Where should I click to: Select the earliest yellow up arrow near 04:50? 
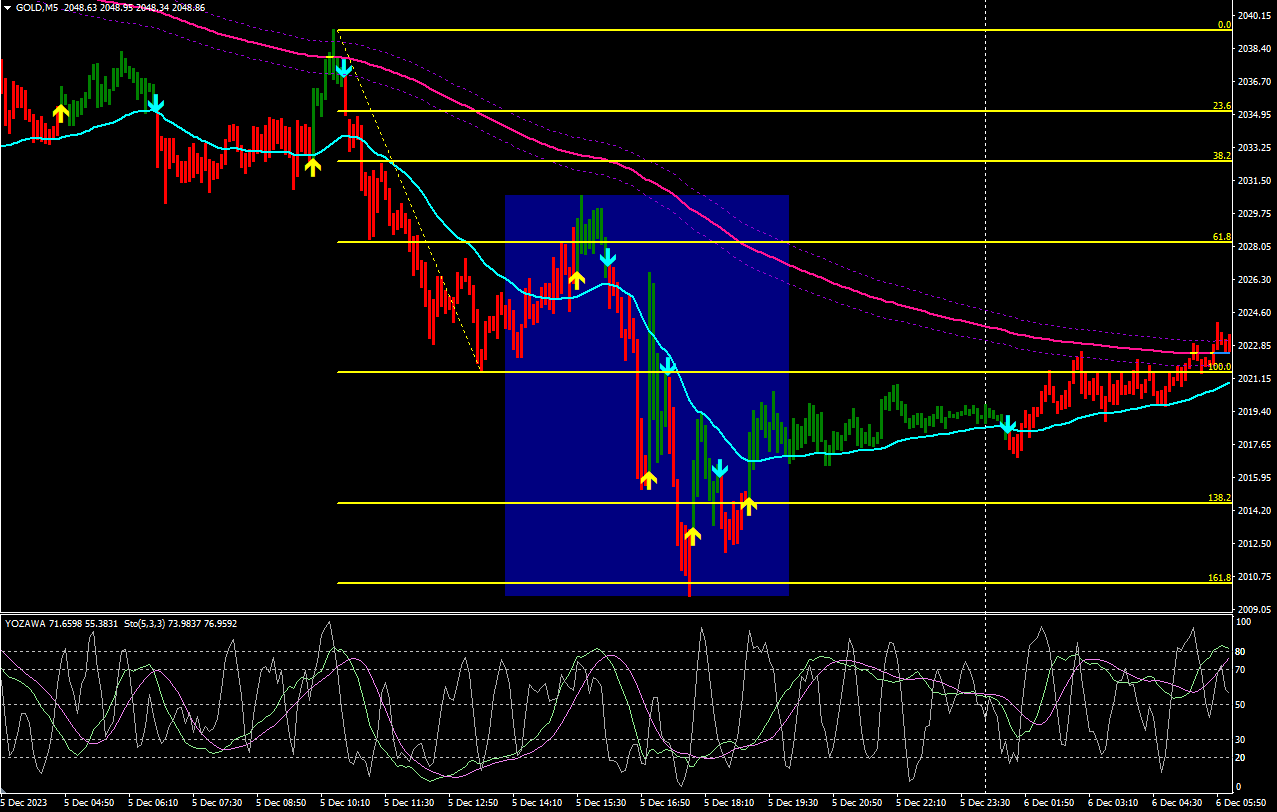click(60, 112)
